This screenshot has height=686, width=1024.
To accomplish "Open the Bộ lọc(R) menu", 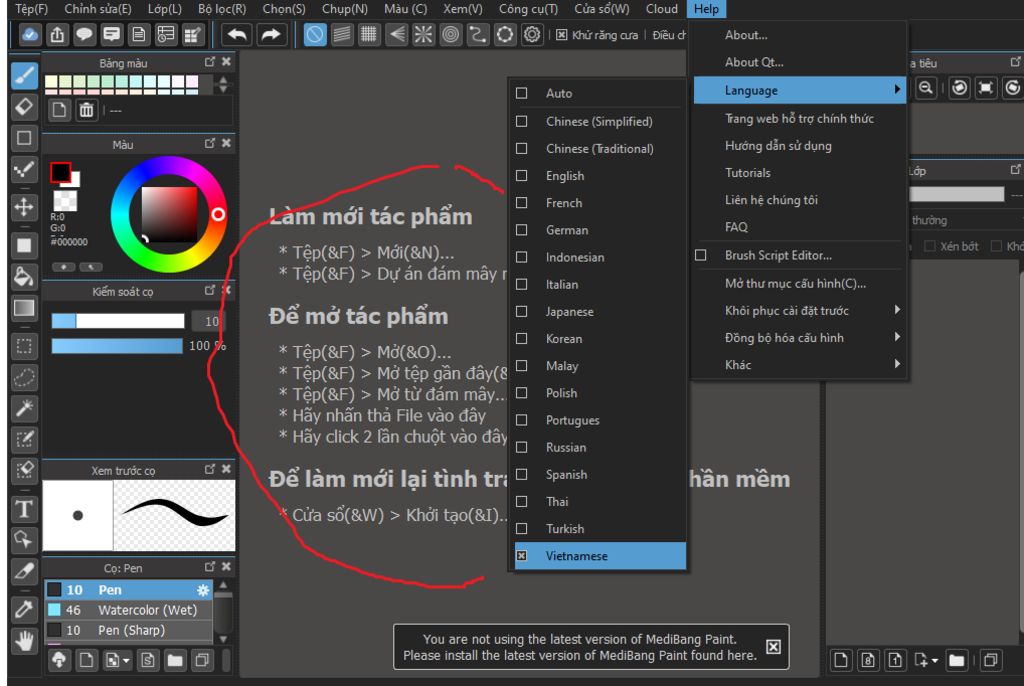I will [222, 9].
